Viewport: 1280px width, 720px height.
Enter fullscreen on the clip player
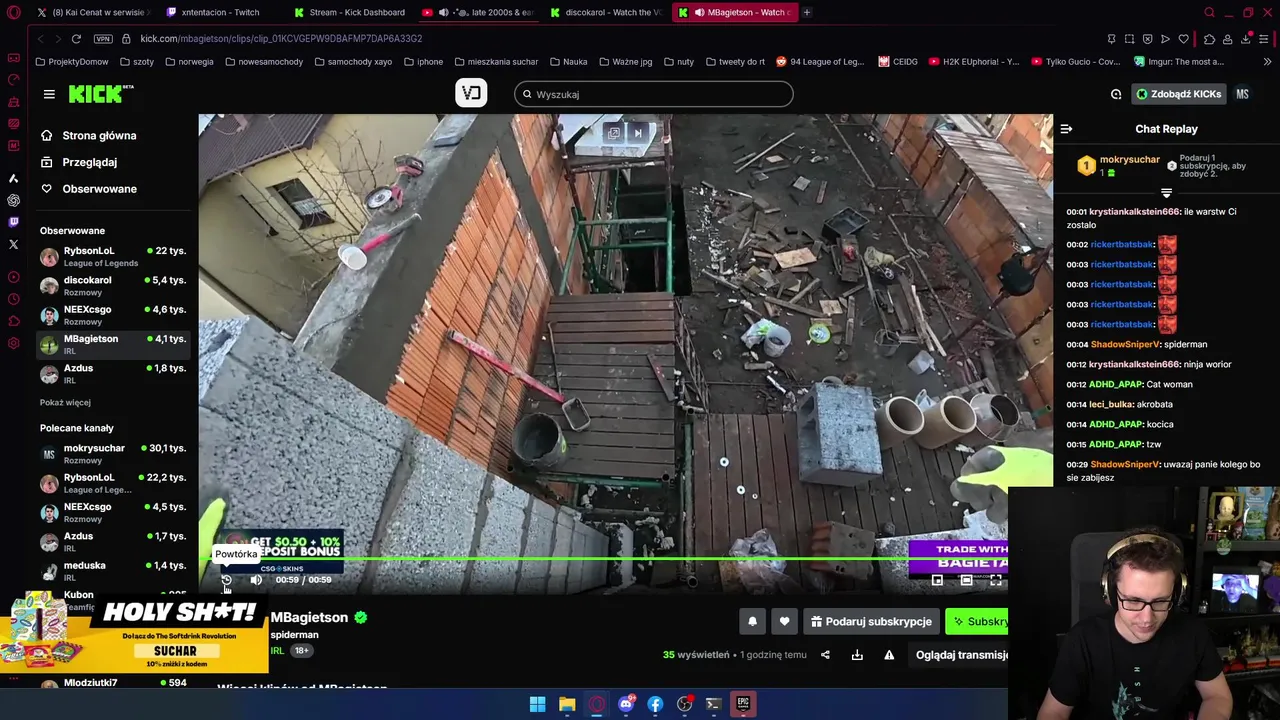point(996,580)
